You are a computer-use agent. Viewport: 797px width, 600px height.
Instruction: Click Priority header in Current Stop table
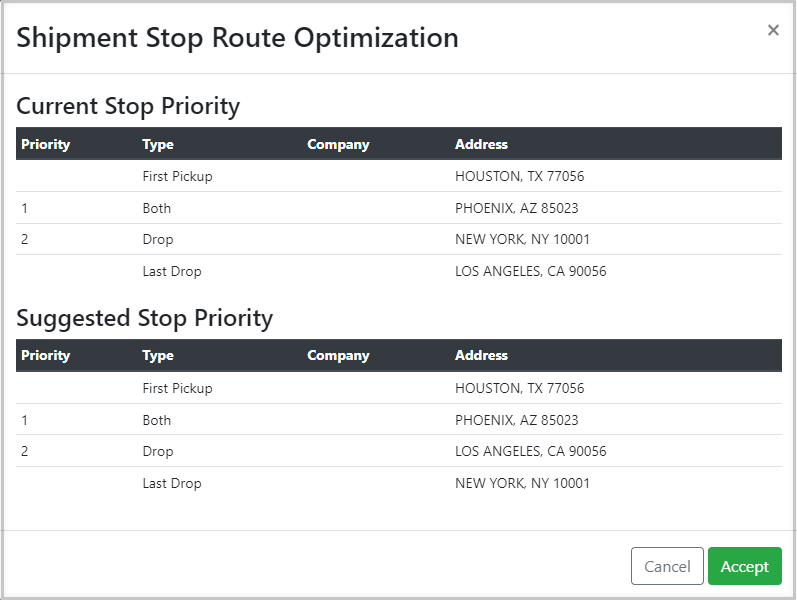pyautogui.click(x=46, y=144)
